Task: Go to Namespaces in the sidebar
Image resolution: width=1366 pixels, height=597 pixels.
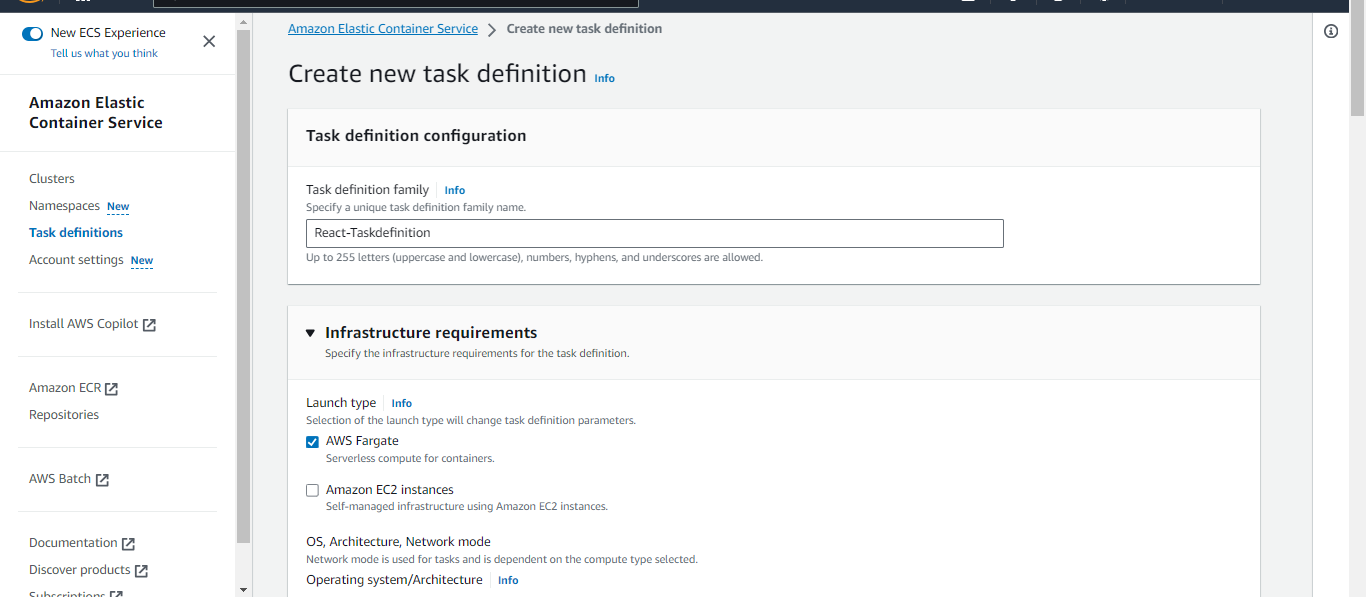Action: pyautogui.click(x=64, y=206)
